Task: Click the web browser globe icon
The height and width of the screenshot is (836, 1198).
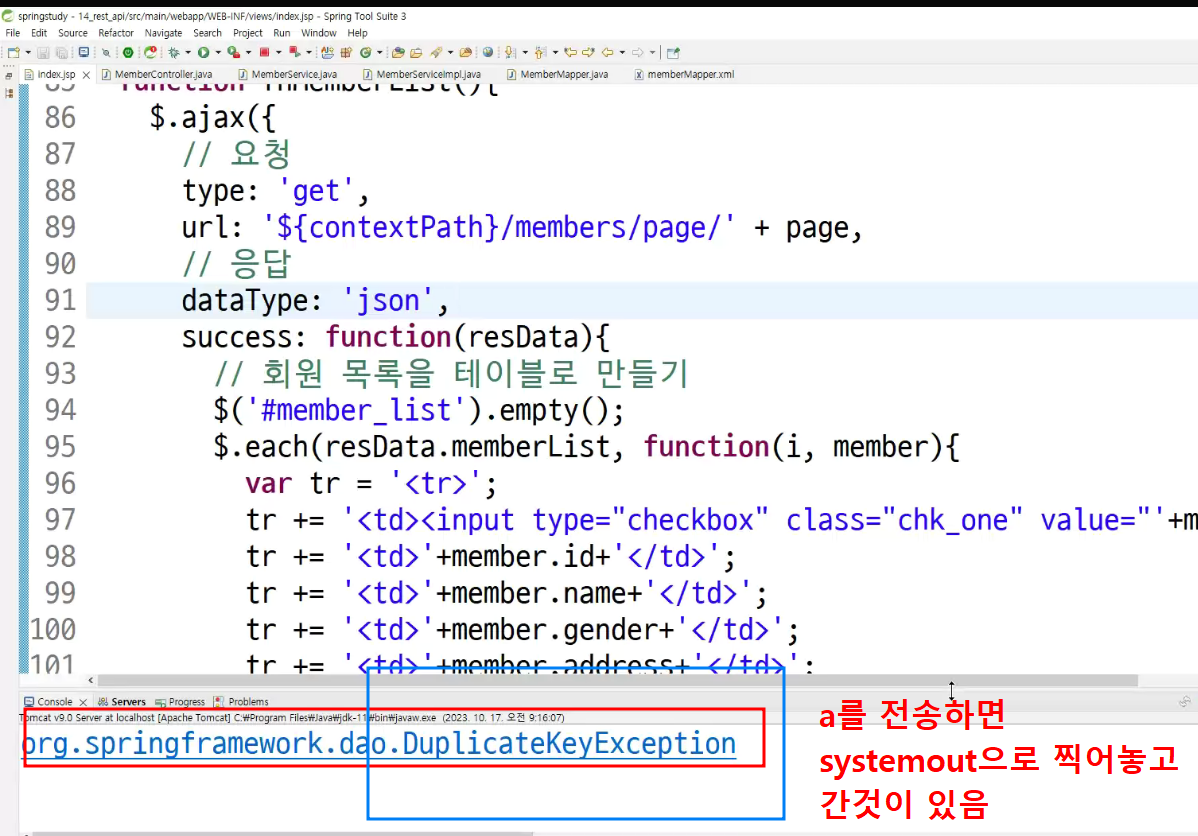Action: pyautogui.click(x=487, y=52)
